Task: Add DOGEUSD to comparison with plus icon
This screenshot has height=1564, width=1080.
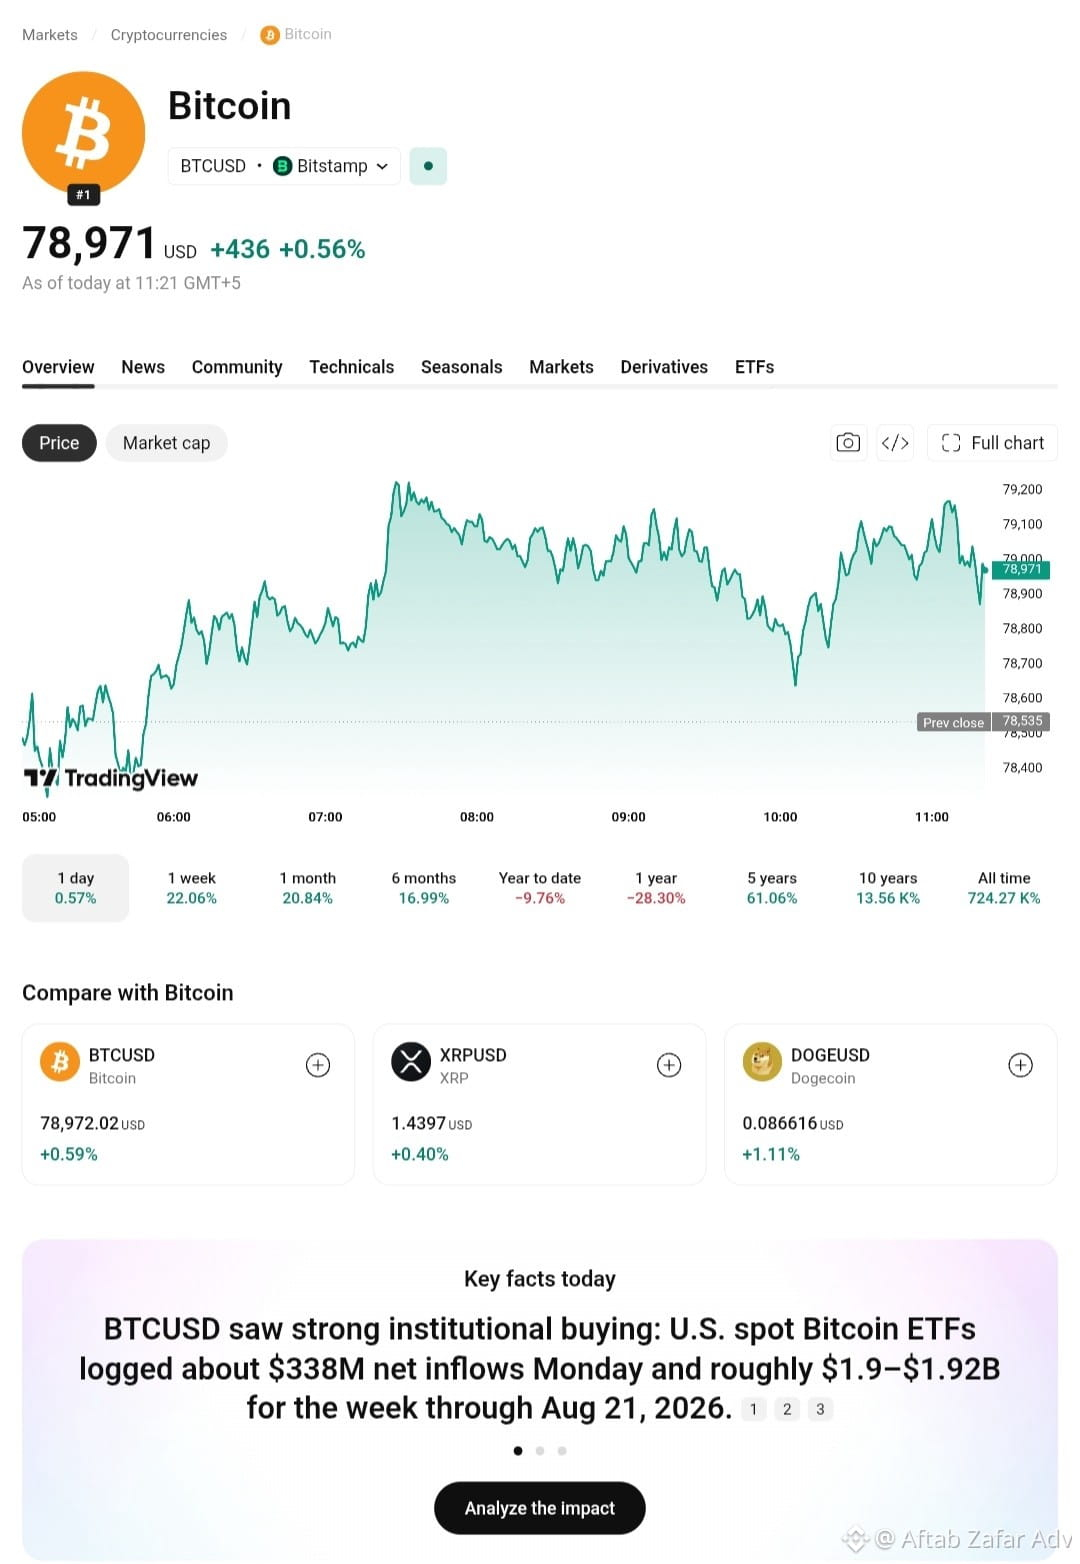Action: click(1020, 1065)
